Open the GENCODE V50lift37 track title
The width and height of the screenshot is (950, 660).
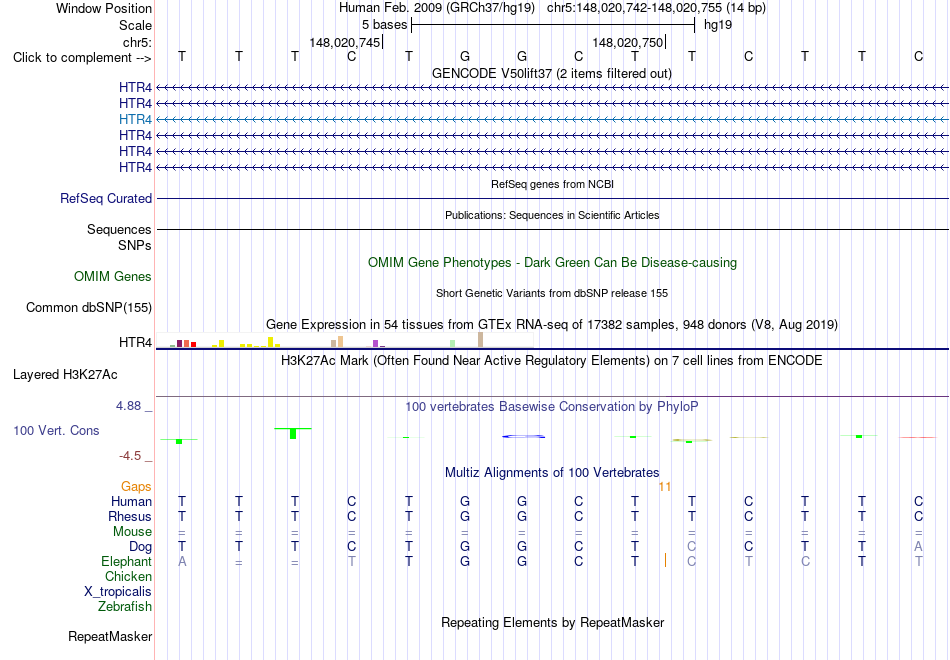[552, 73]
